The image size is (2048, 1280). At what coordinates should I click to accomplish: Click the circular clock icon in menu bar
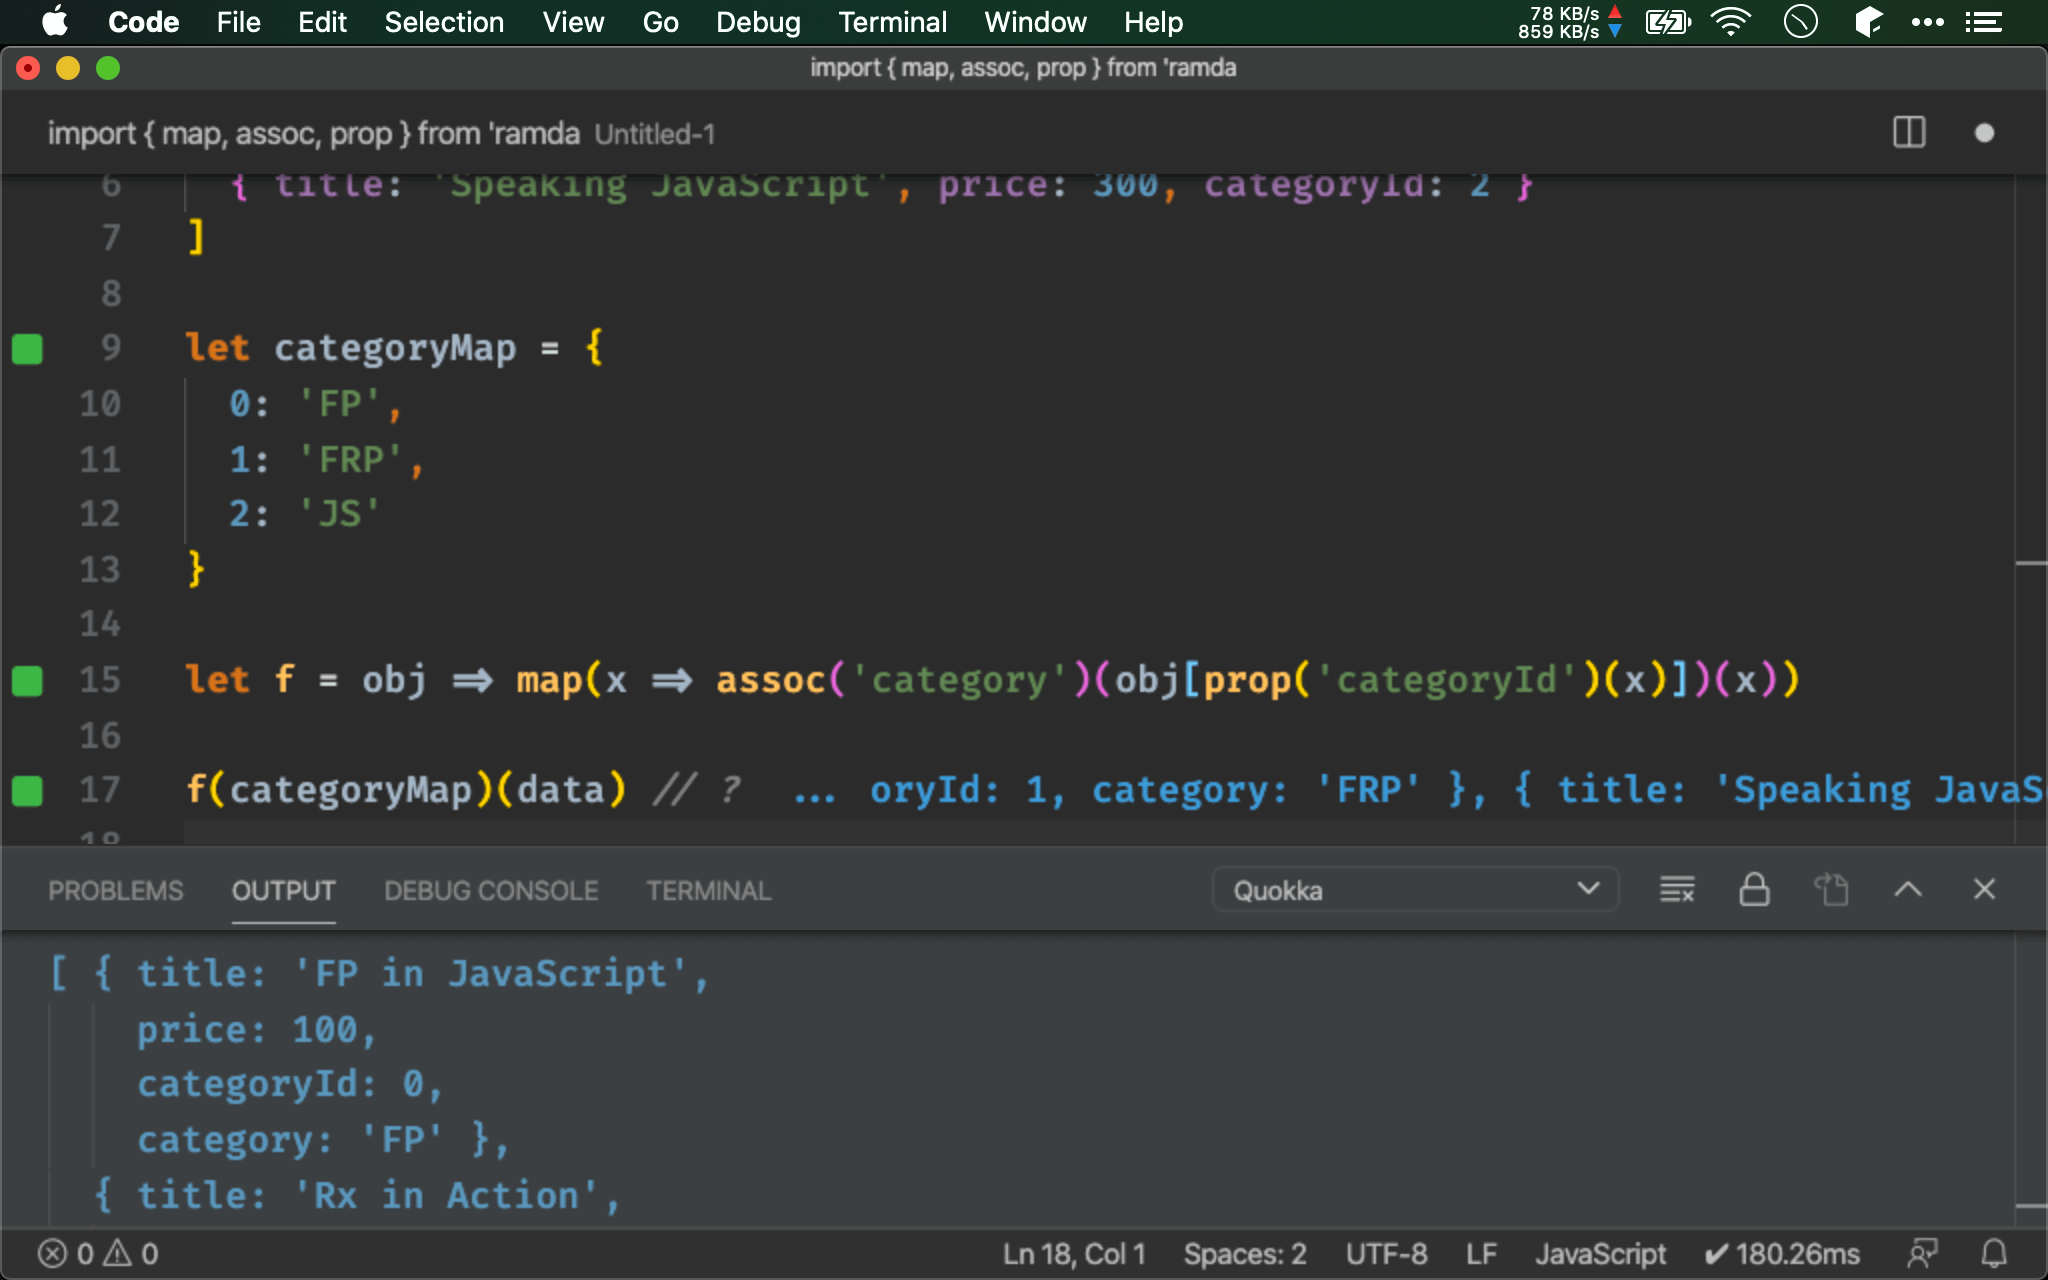[1800, 21]
